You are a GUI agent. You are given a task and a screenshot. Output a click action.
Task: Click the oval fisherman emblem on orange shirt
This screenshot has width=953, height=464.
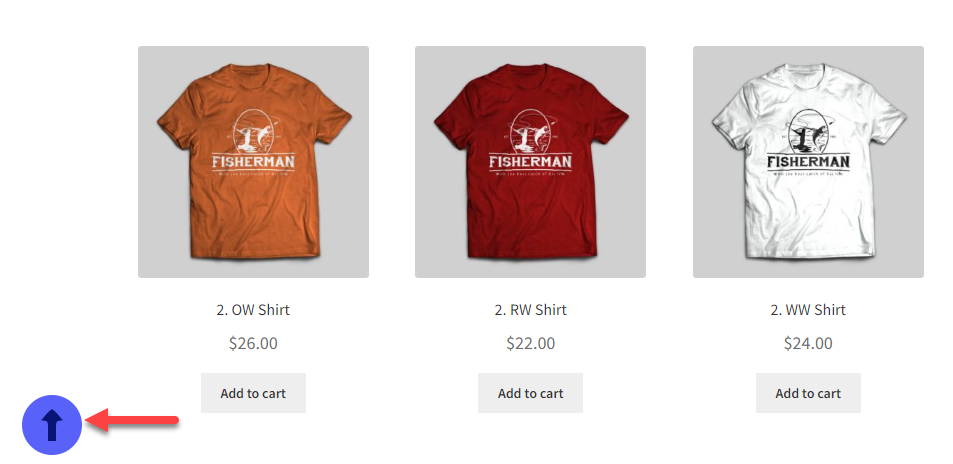253,130
